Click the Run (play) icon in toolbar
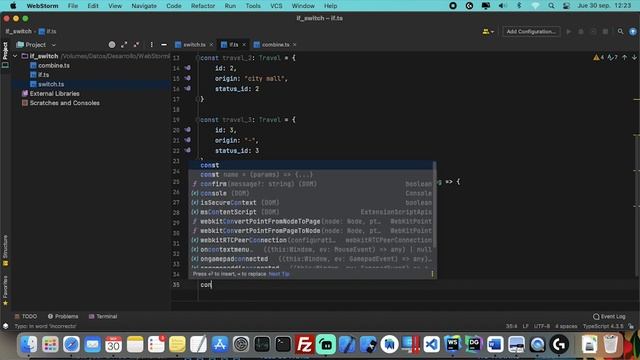 coord(569,31)
